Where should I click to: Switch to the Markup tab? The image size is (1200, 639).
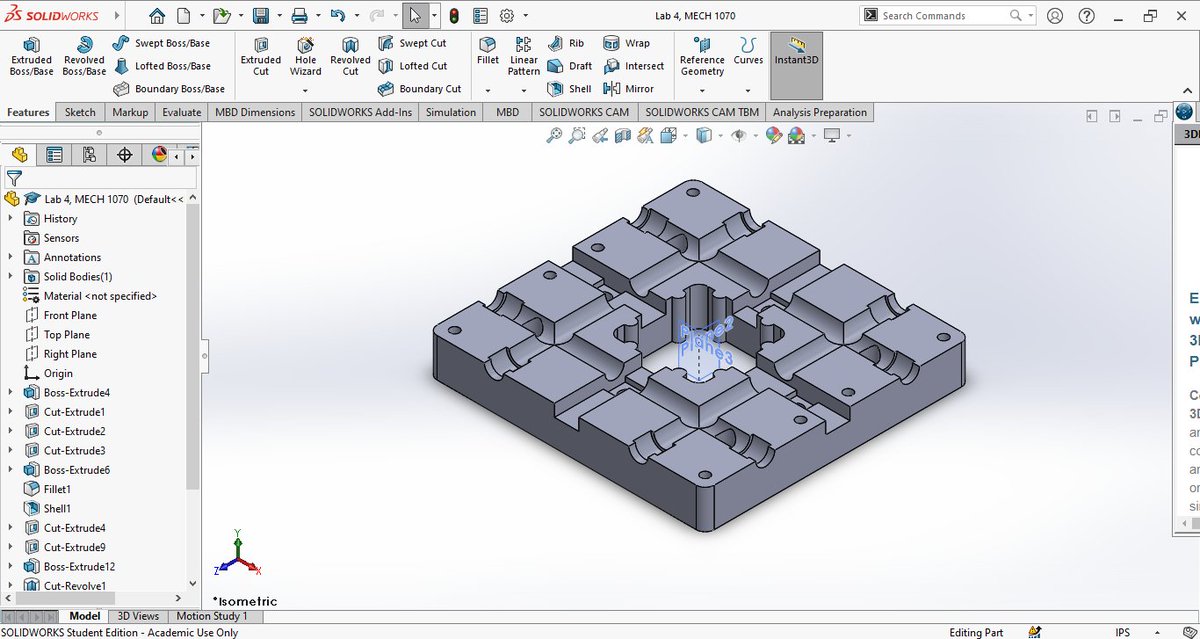(130, 112)
